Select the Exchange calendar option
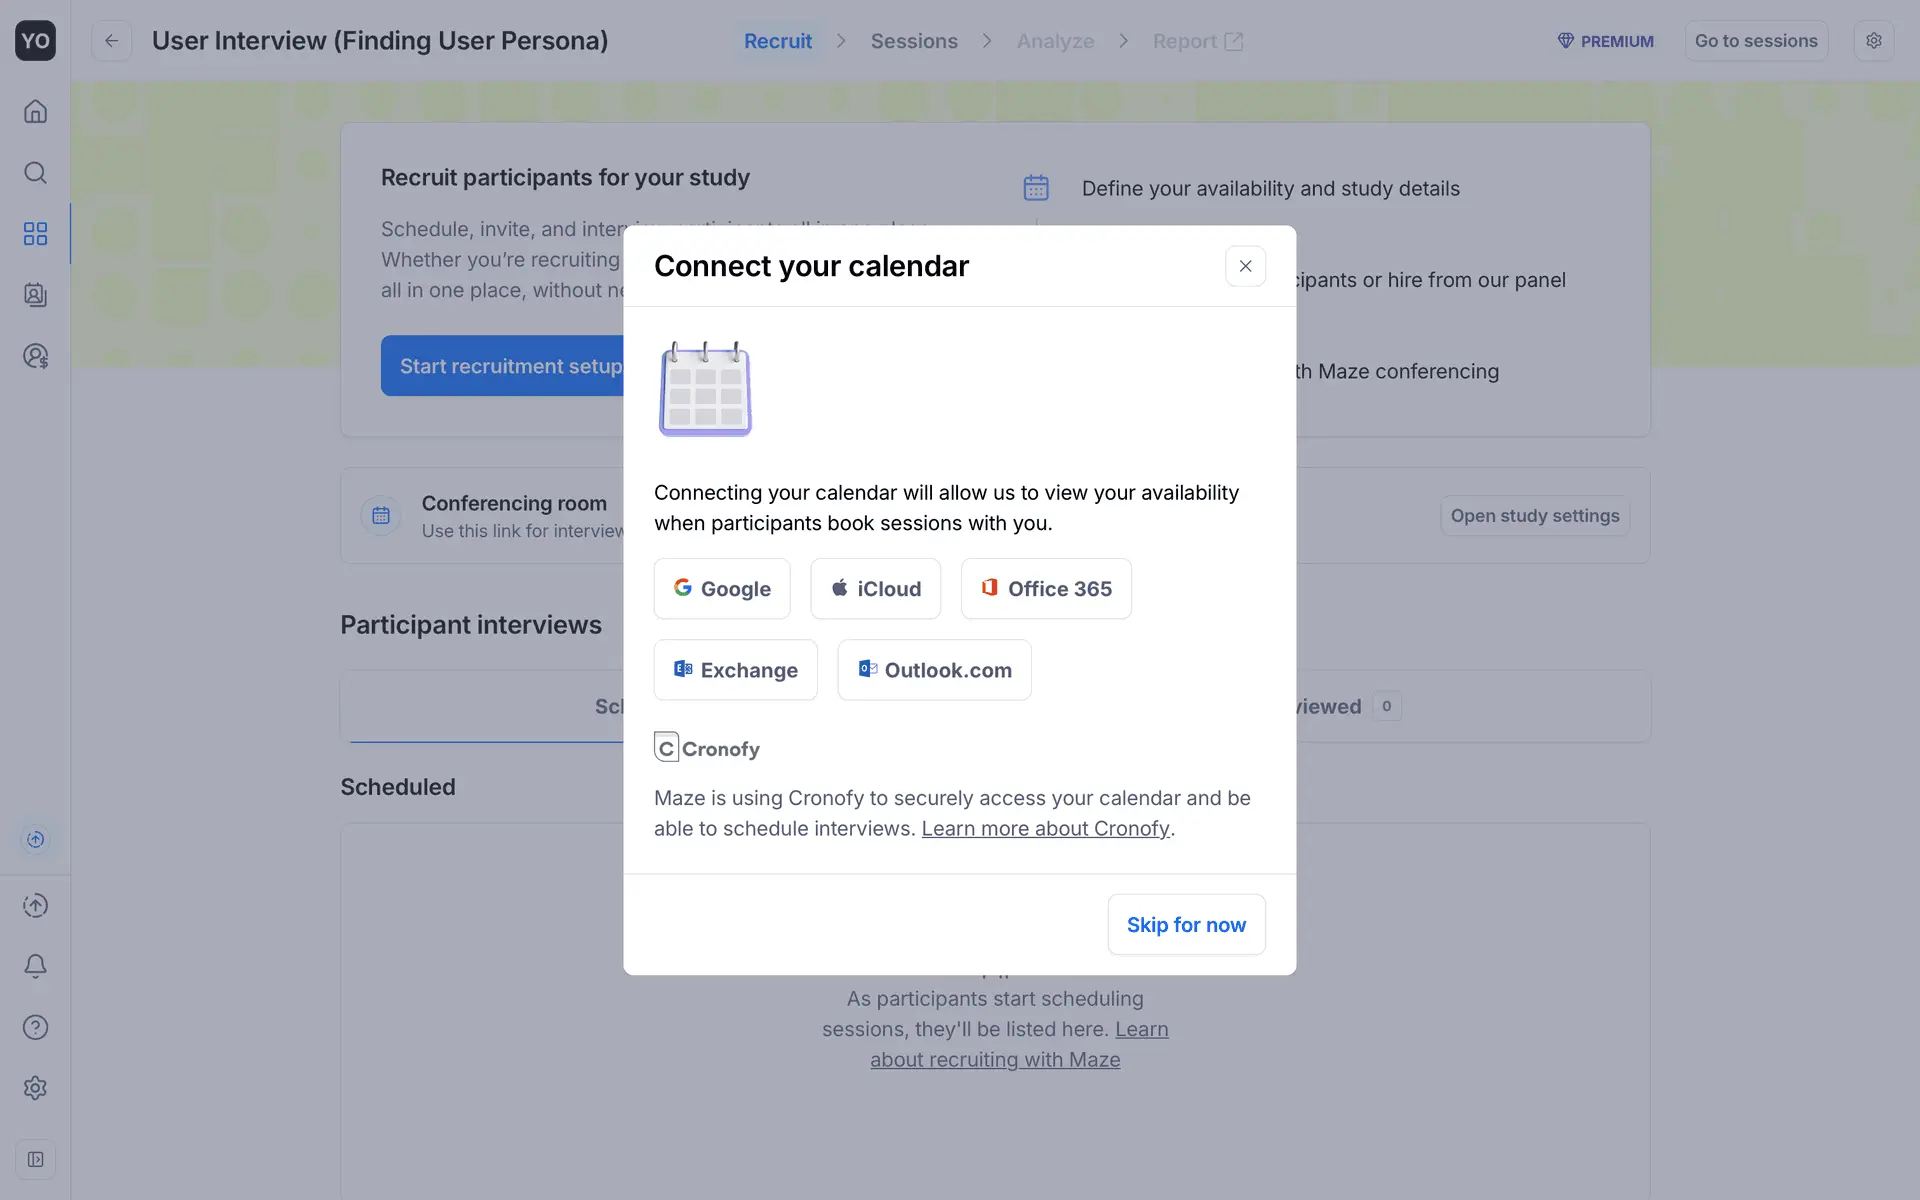 pyautogui.click(x=735, y=670)
